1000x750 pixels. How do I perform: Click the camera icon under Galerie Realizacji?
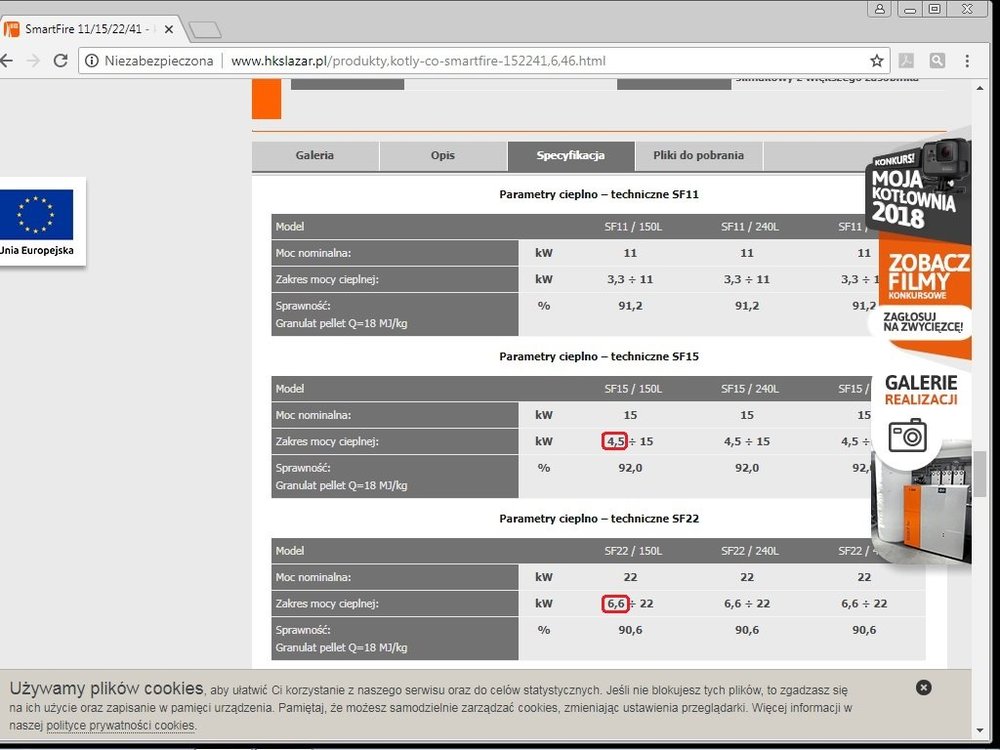pos(907,435)
